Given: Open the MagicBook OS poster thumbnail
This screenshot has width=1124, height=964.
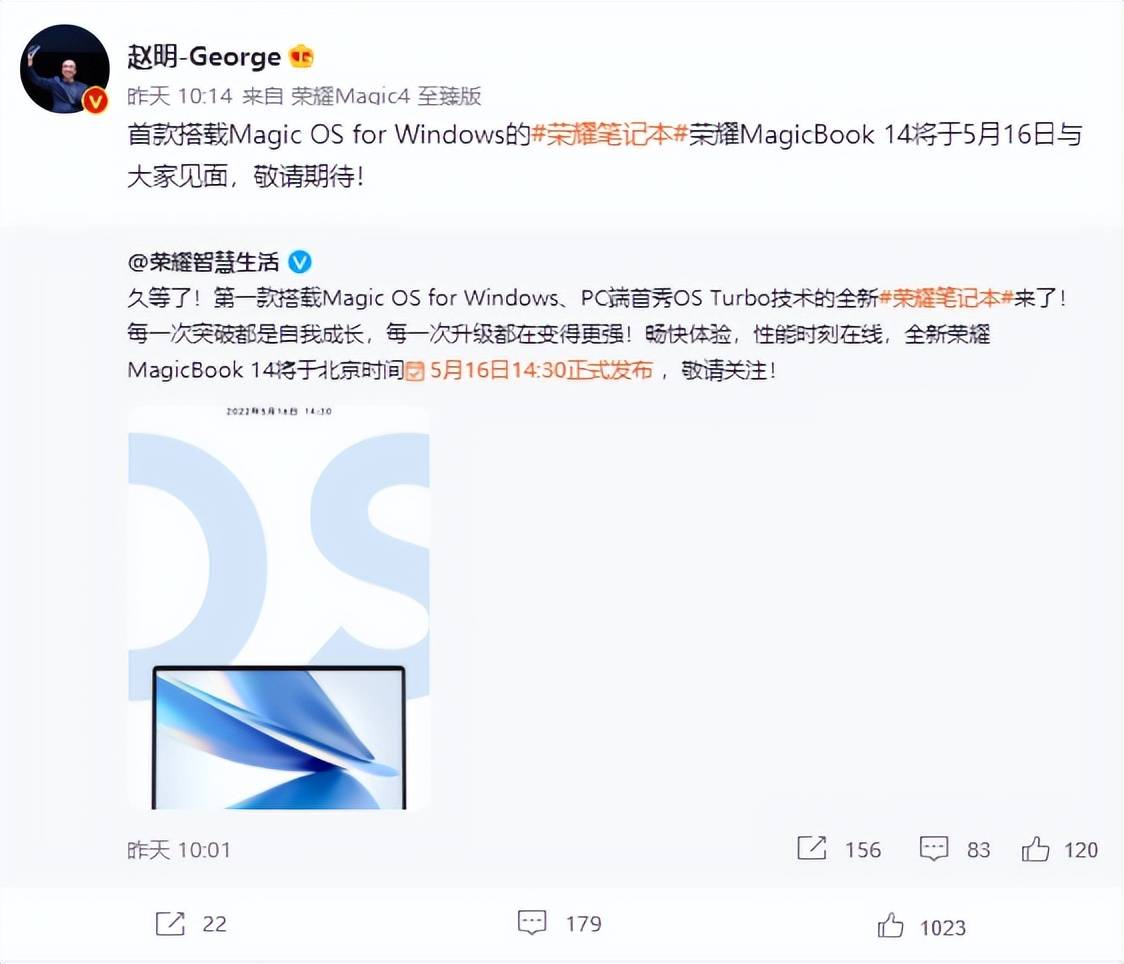Looking at the screenshot, I should pos(279,606).
